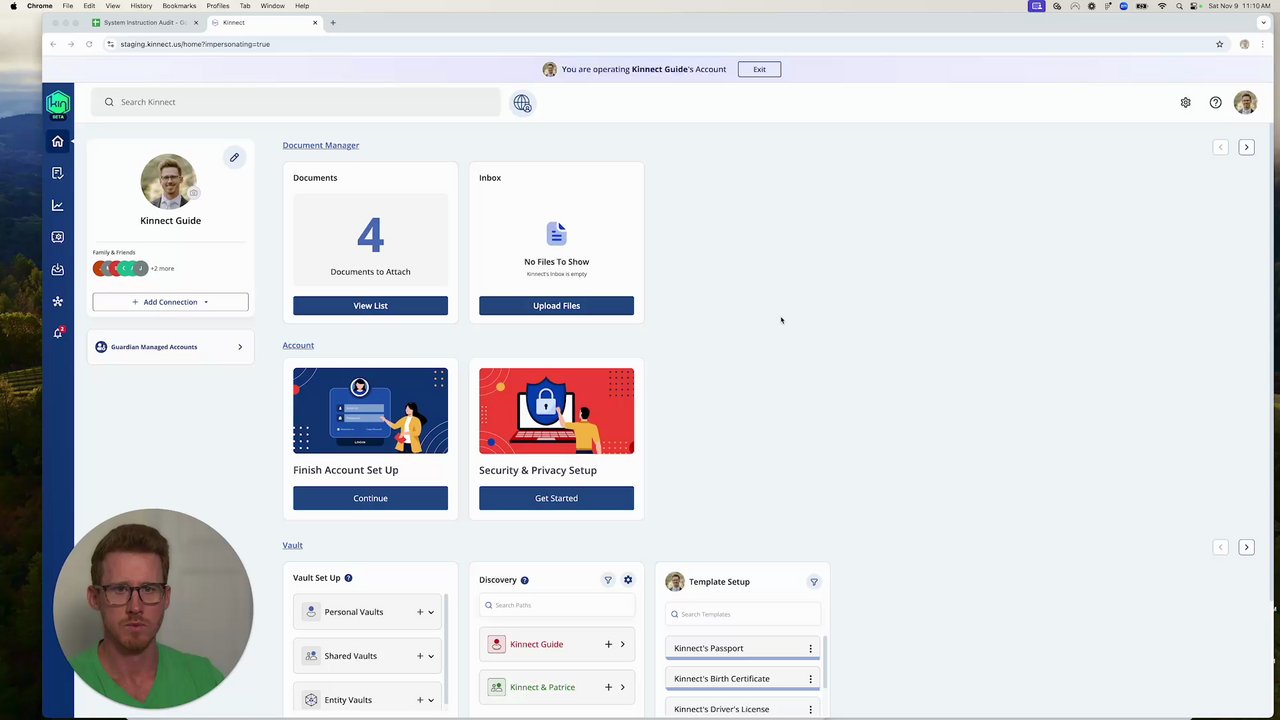1280x720 pixels.
Task: Open the Add Connection dropdown
Action: 170,302
